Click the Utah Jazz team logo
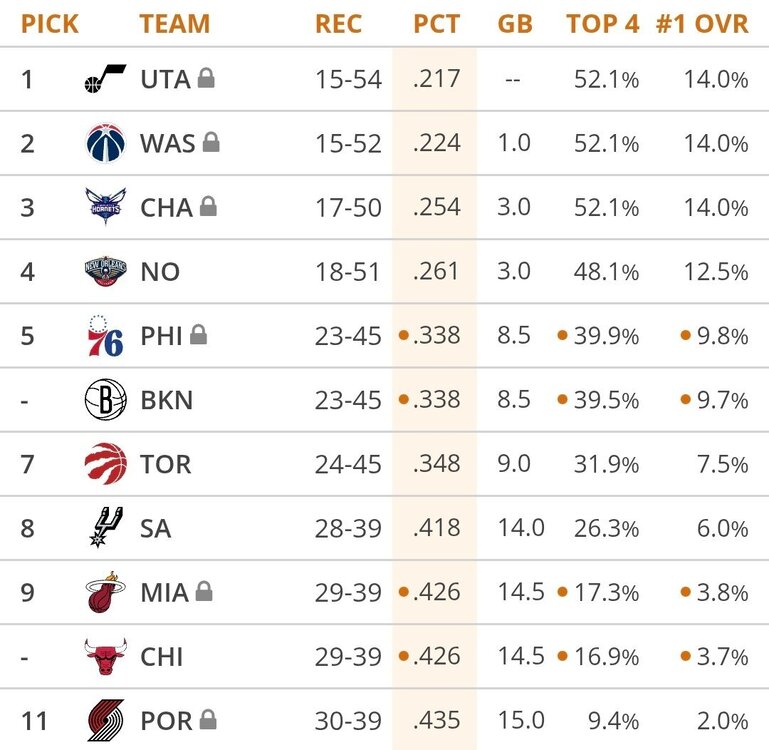The image size is (769, 750). pyautogui.click(x=105, y=79)
